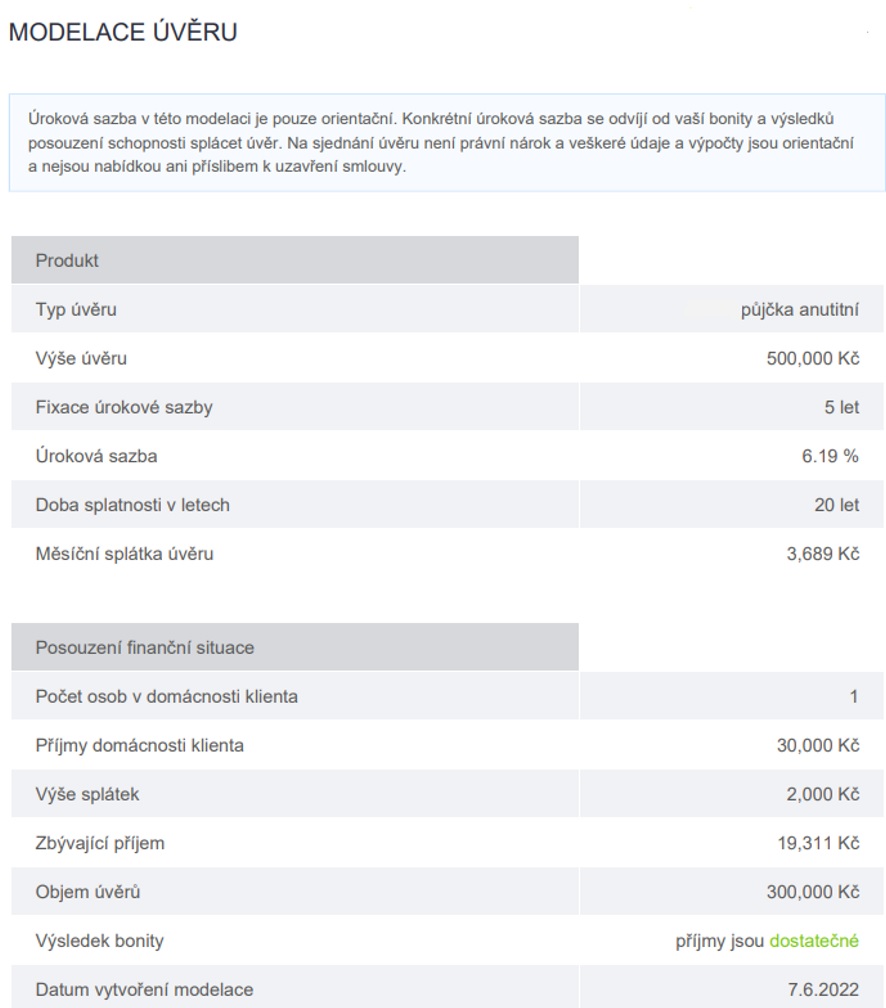
Task: Click the 19,311 Kč remaining income
Action: 818,843
